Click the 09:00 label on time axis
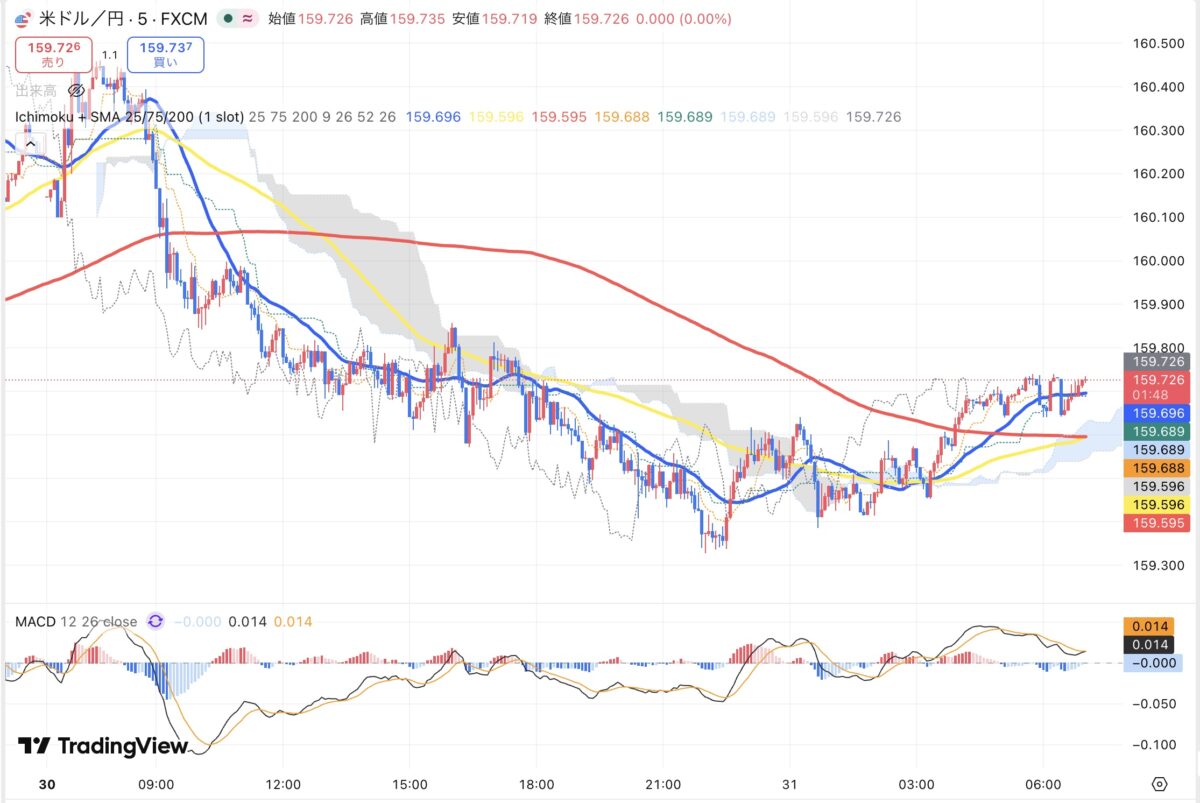The width and height of the screenshot is (1200, 803). point(157,783)
